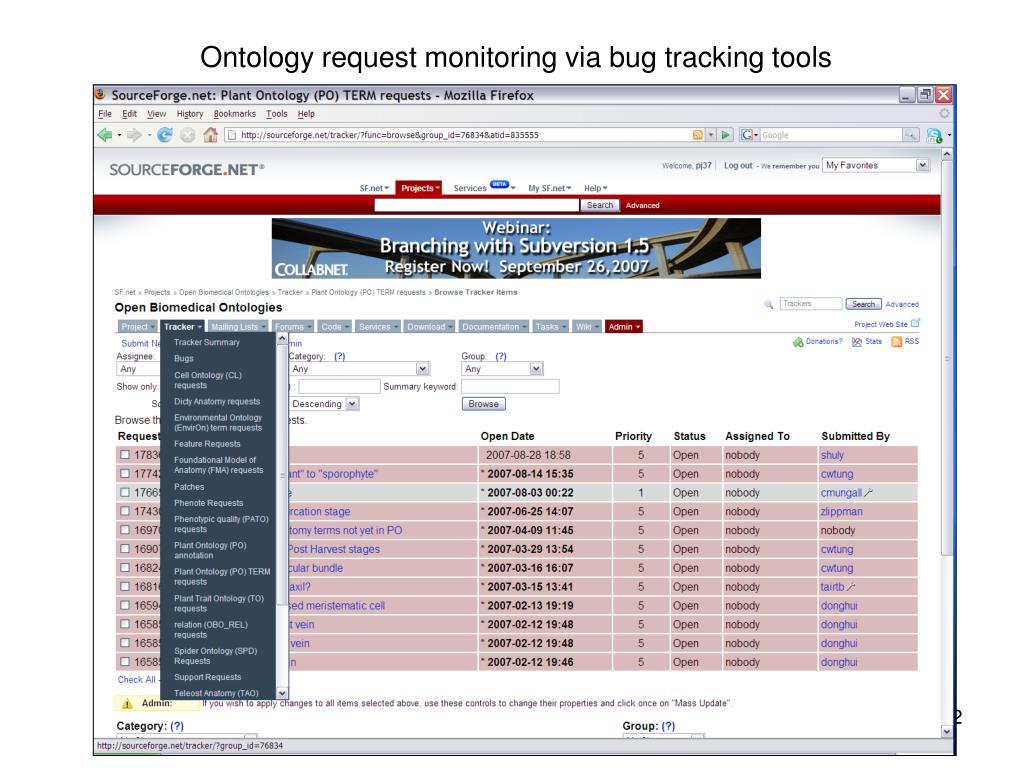The image size is (1024, 768).
Task: Click the green Go arrow beside the URL
Action: (x=726, y=135)
